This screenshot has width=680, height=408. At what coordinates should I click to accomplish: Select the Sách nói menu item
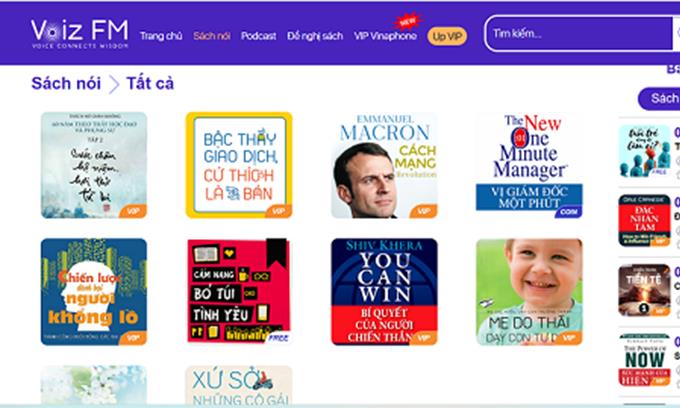pyautogui.click(x=212, y=36)
